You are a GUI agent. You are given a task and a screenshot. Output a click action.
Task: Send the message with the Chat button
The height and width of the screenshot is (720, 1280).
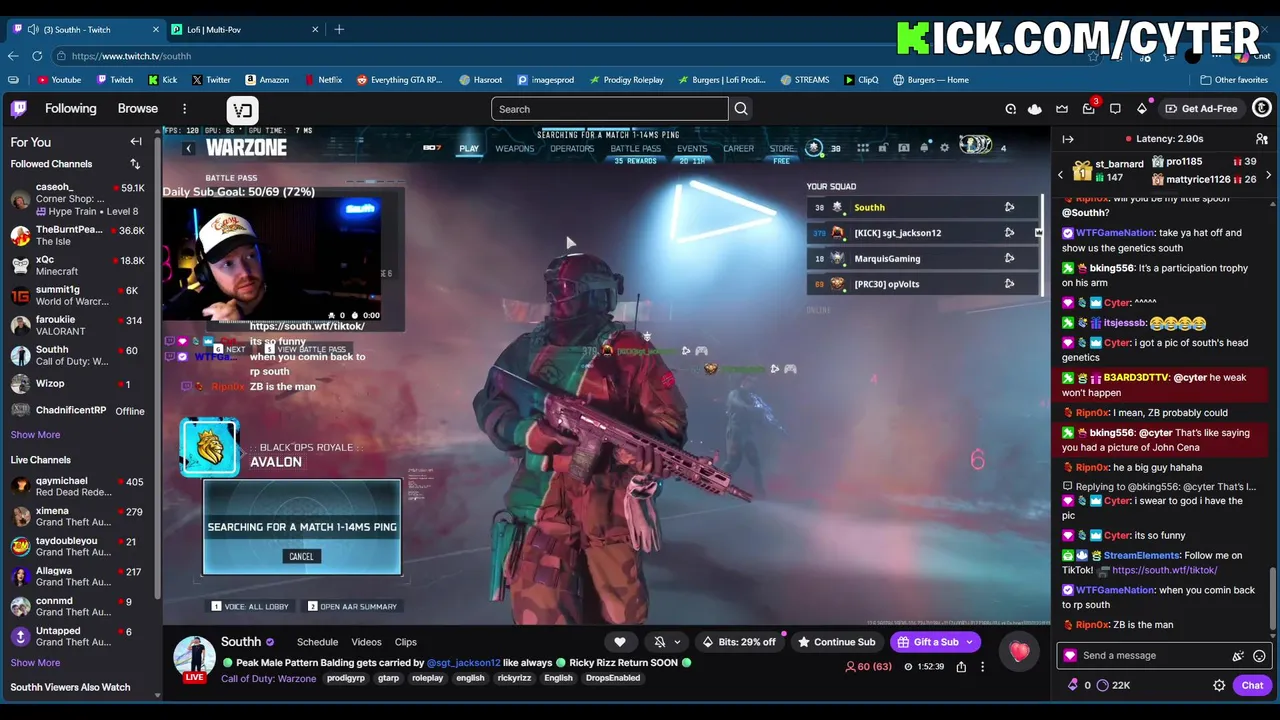1252,685
